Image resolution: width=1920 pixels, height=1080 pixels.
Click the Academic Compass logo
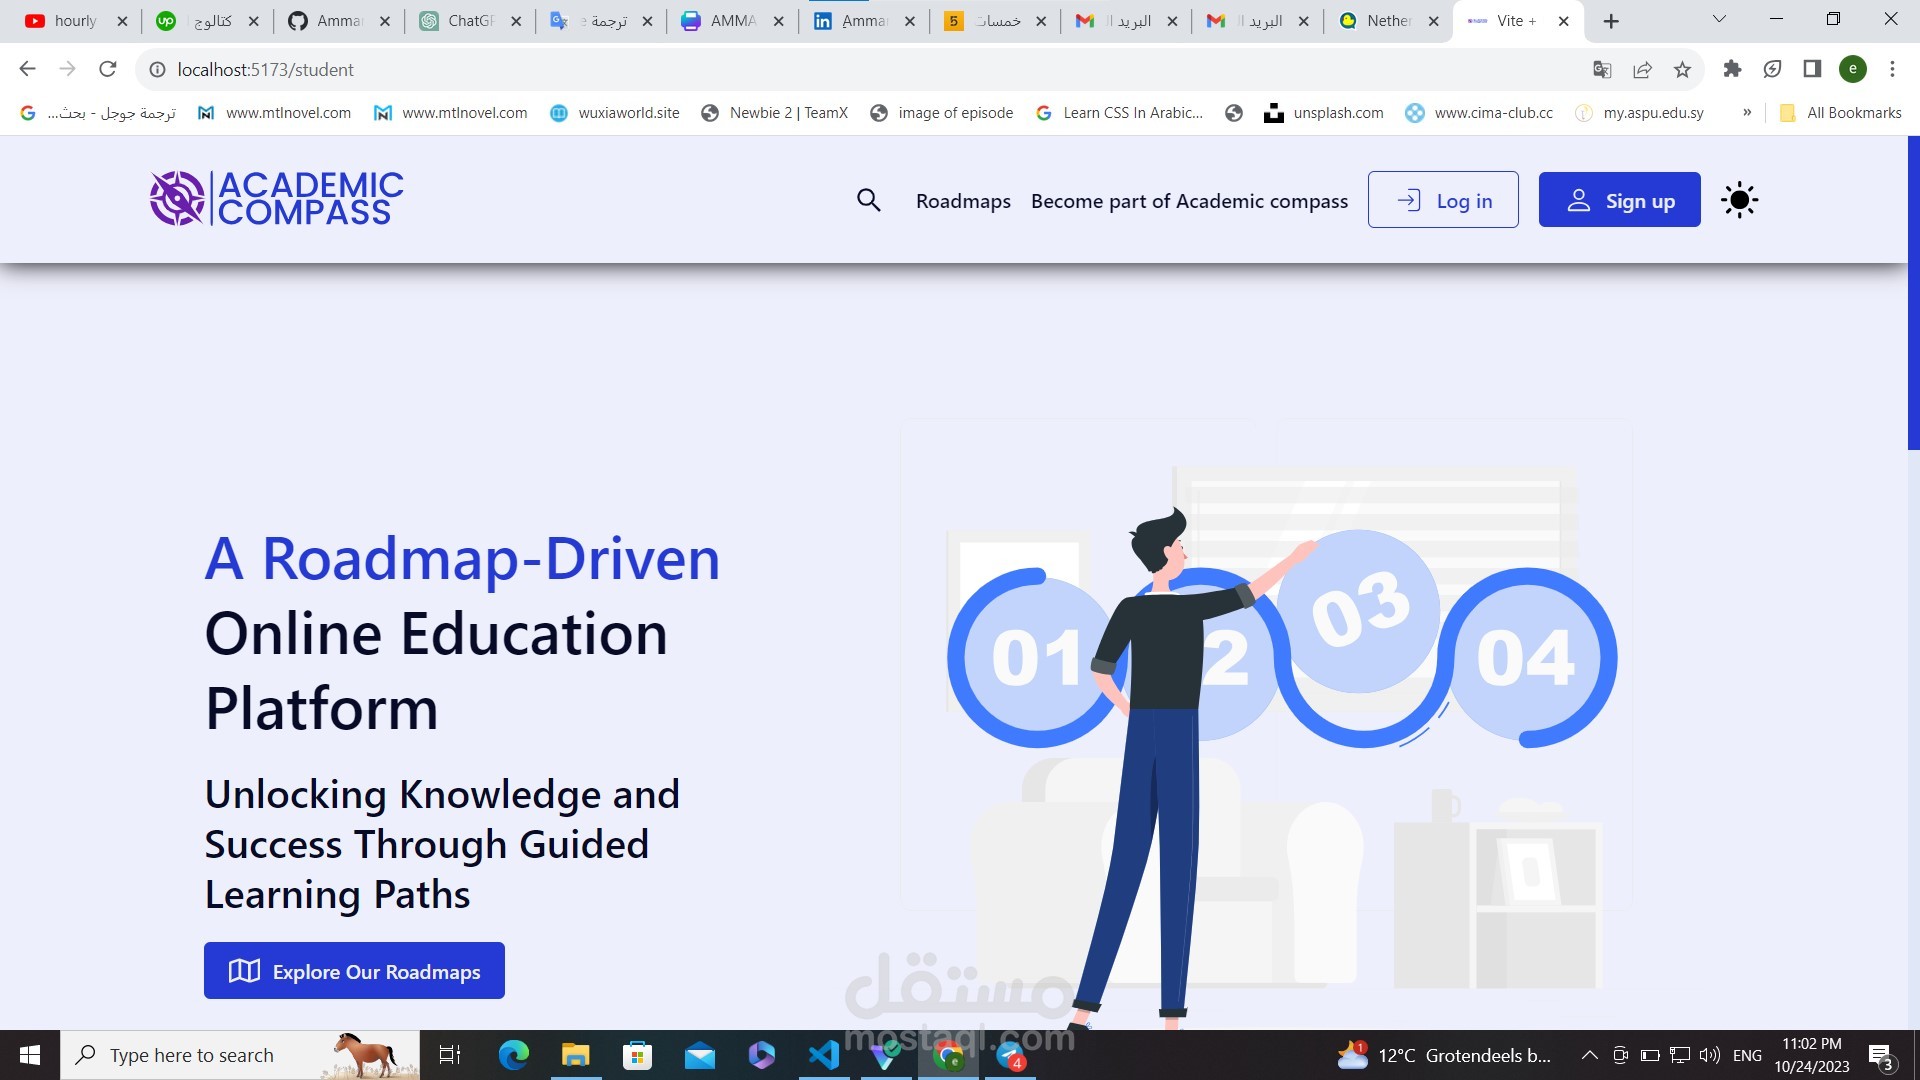tap(275, 198)
